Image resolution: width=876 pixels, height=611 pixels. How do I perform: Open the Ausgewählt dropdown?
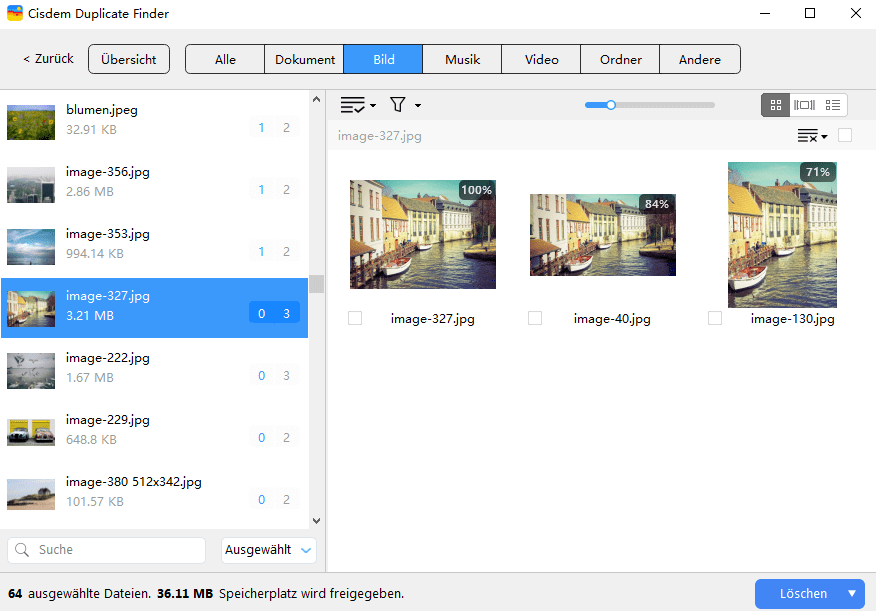tap(268, 550)
